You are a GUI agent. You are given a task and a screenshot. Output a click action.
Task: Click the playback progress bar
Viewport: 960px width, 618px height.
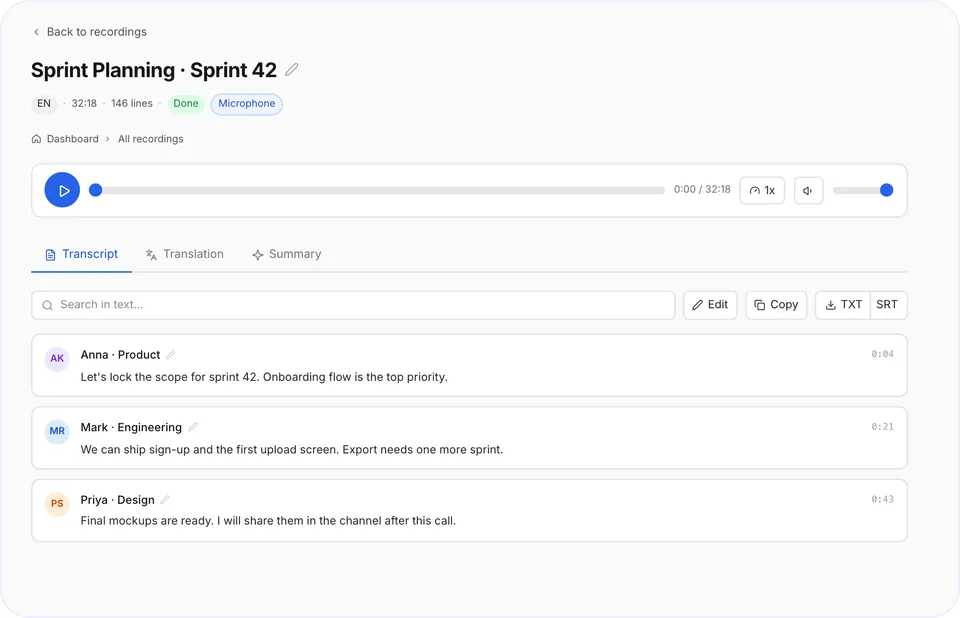coord(377,190)
